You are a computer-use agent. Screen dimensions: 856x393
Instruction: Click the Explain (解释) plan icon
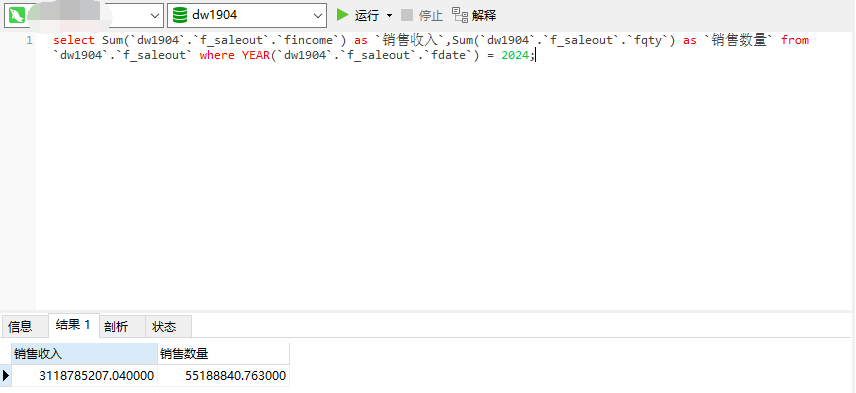coord(460,15)
